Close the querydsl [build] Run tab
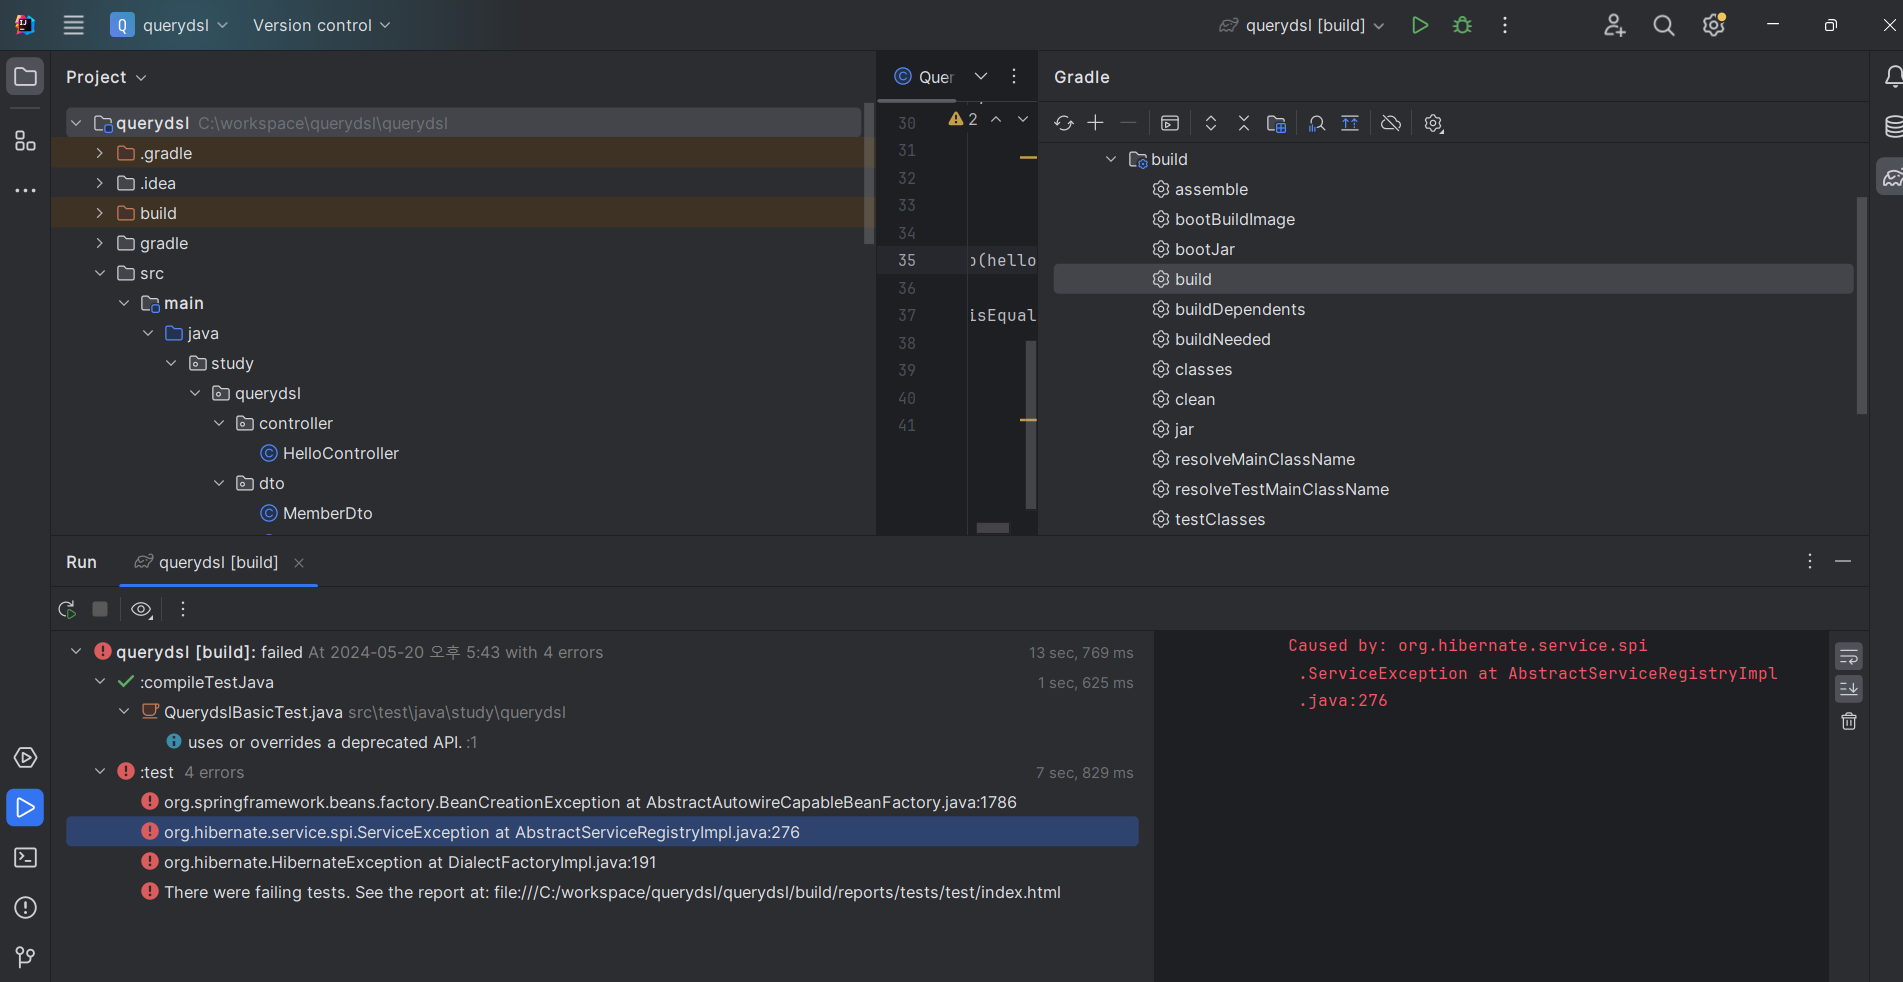Screen dimensions: 1903x982 pyautogui.click(x=299, y=563)
